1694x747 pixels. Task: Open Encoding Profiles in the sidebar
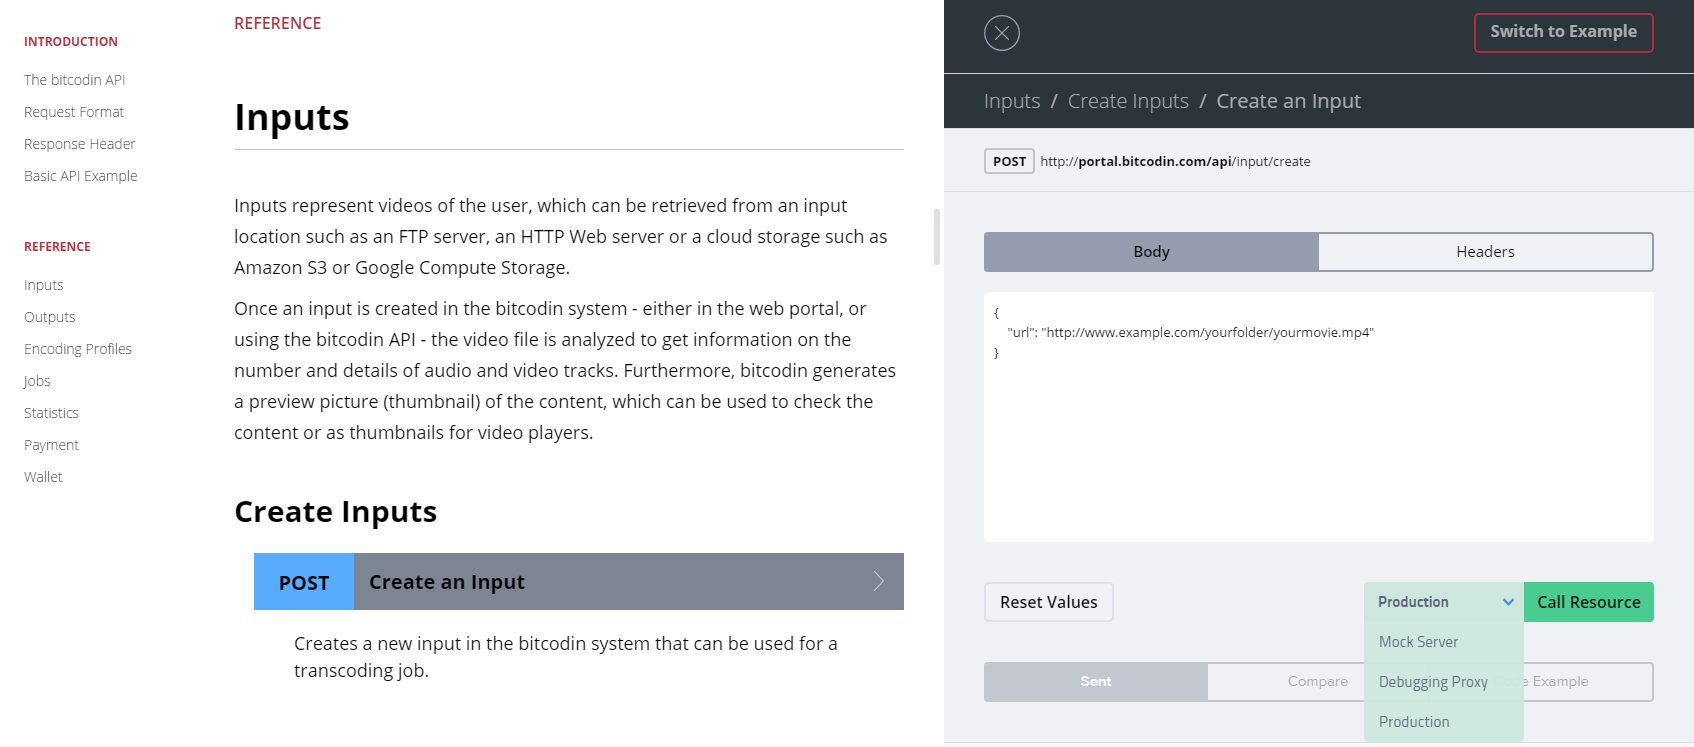coord(78,349)
